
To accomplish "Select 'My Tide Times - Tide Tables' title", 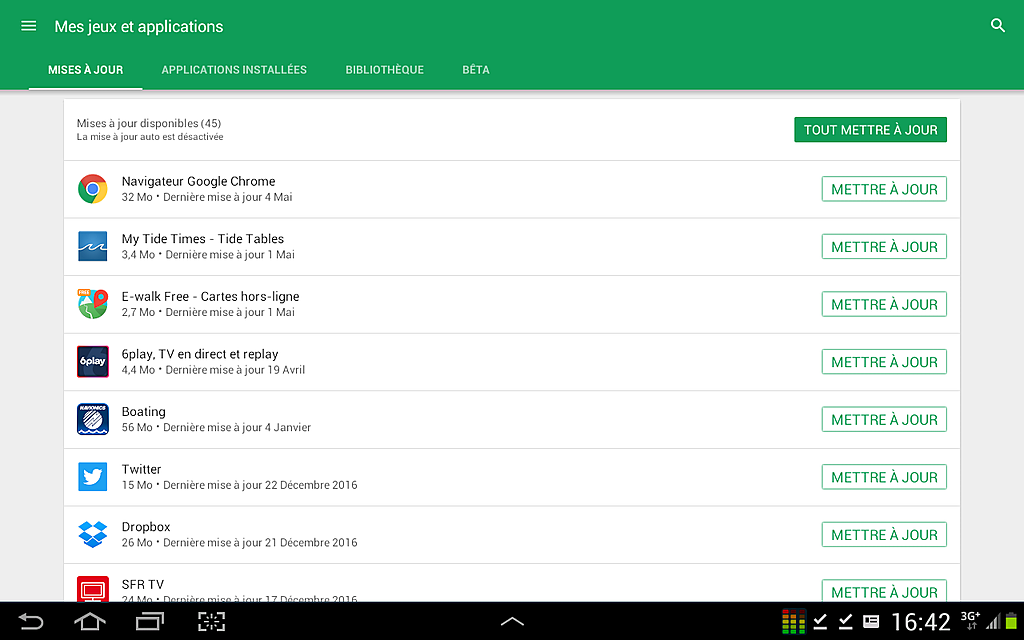I will tap(202, 238).
